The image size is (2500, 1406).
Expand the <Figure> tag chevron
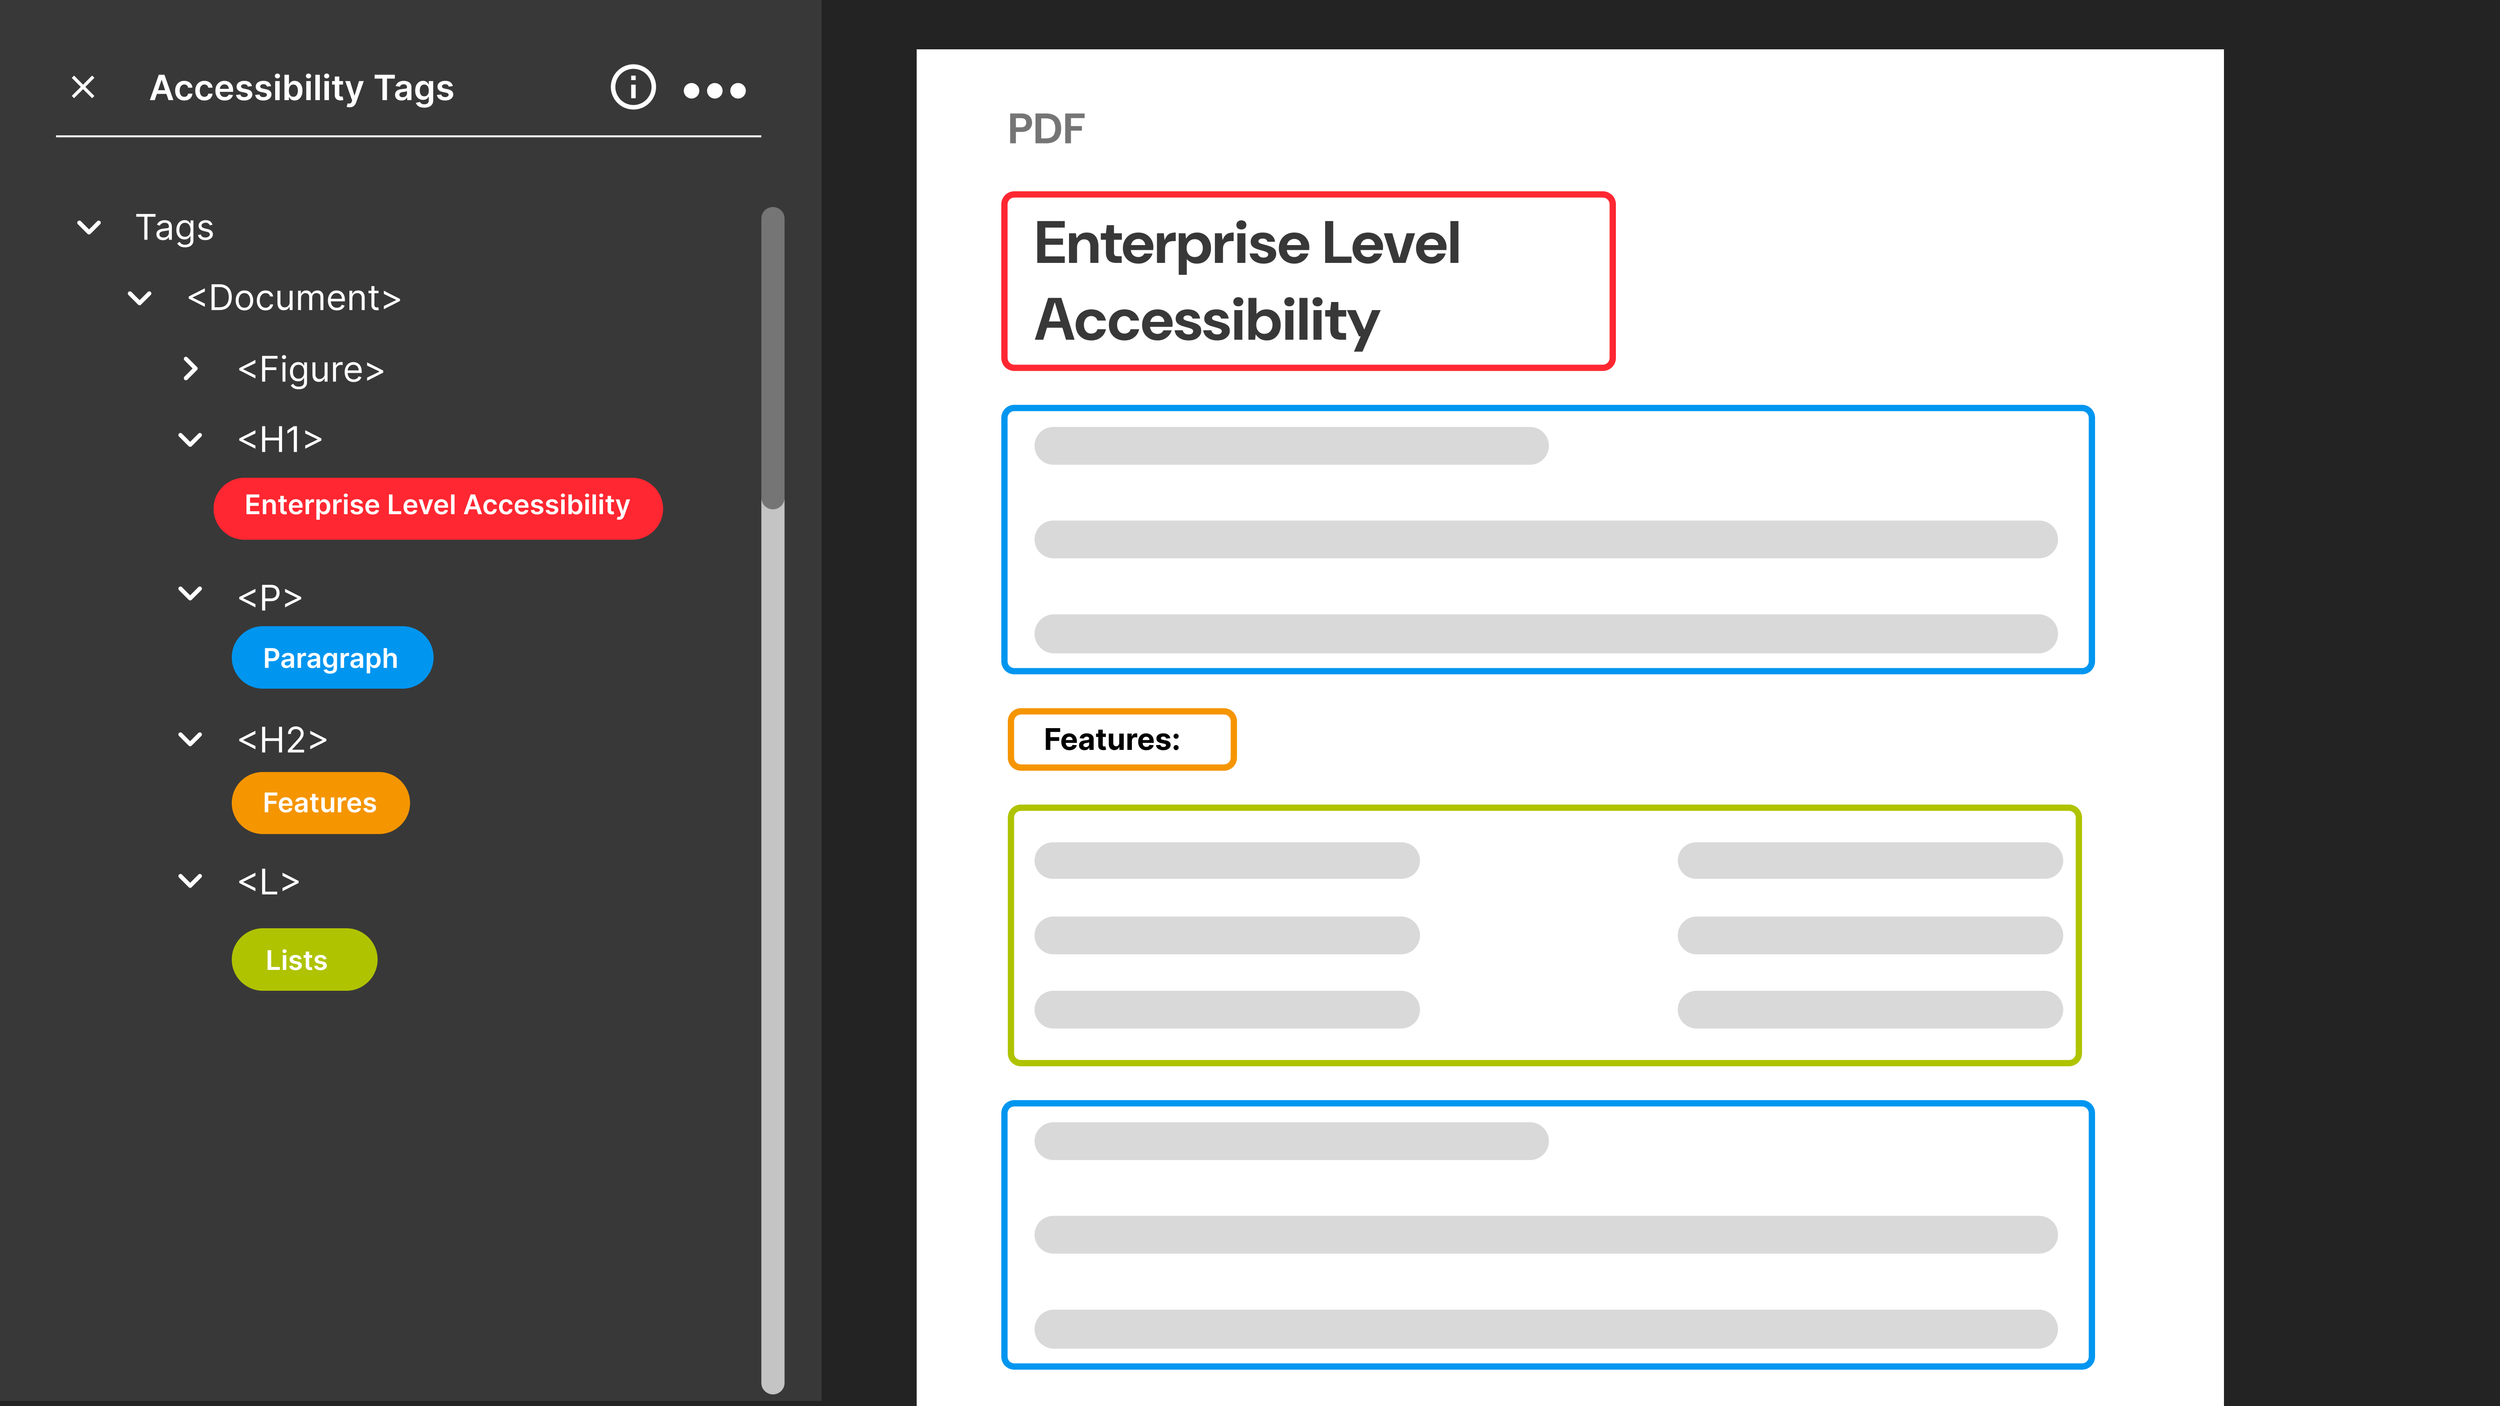tap(190, 369)
